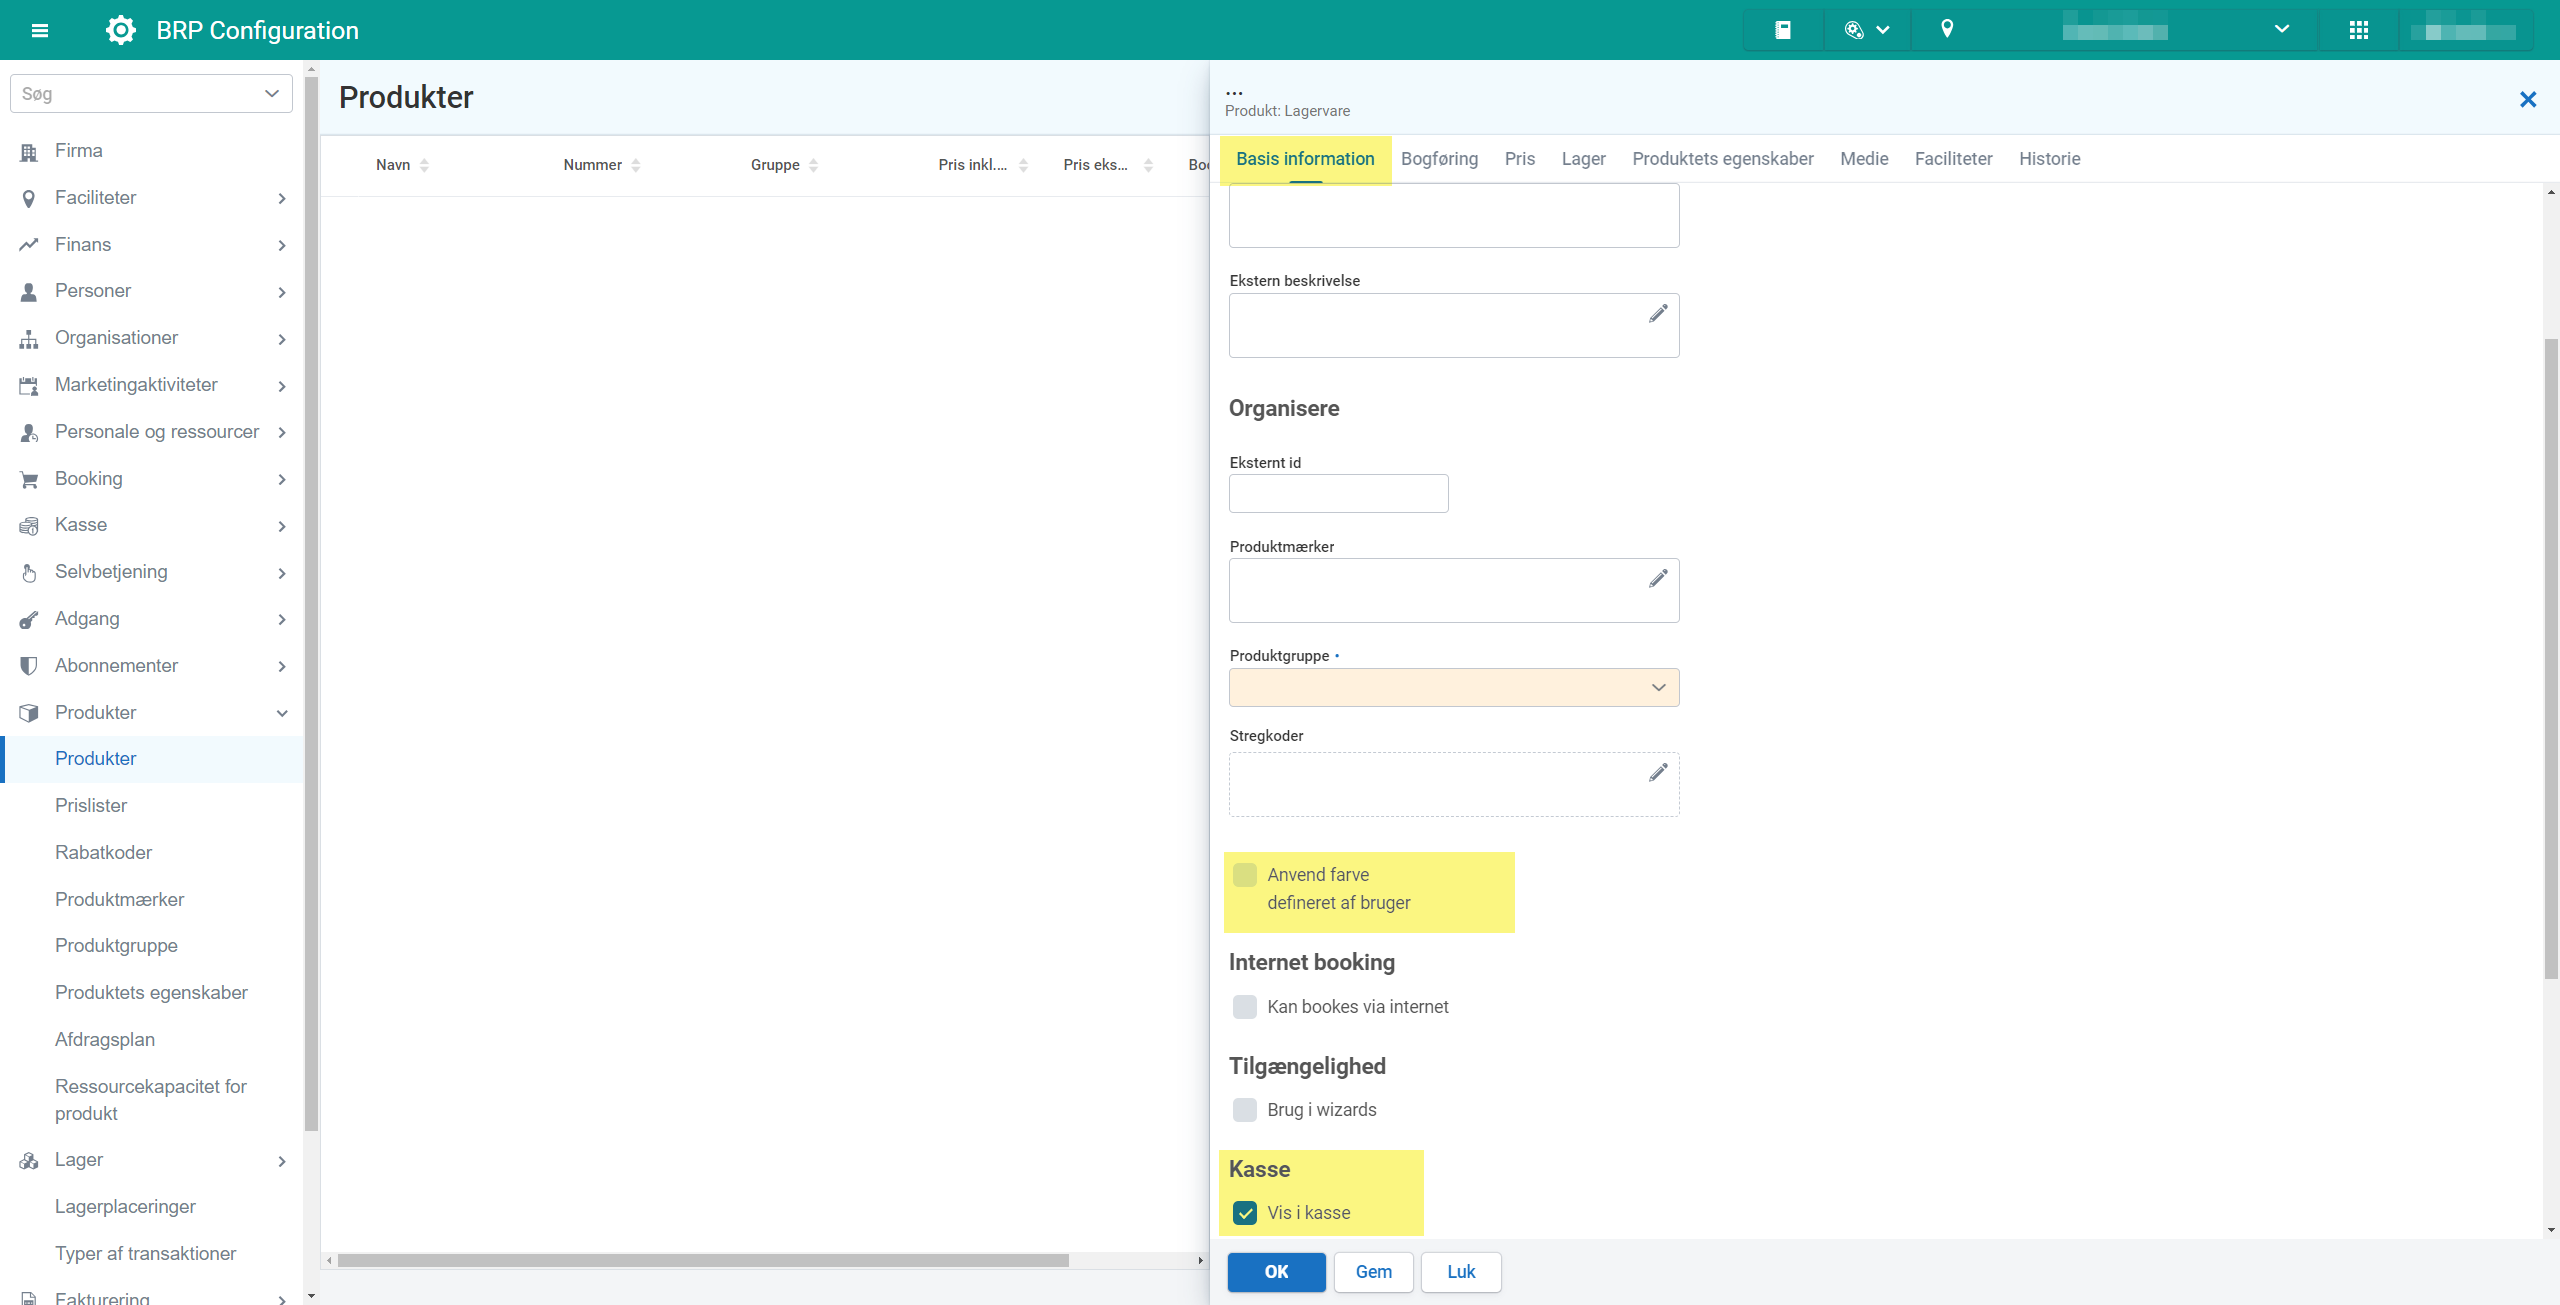Screen dimensions: 2560x1305
Task: Open the Lager tab in product panel
Action: tap(1584, 159)
